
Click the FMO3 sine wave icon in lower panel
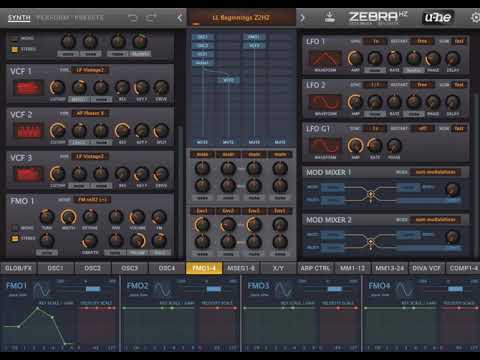click(x=283, y=289)
